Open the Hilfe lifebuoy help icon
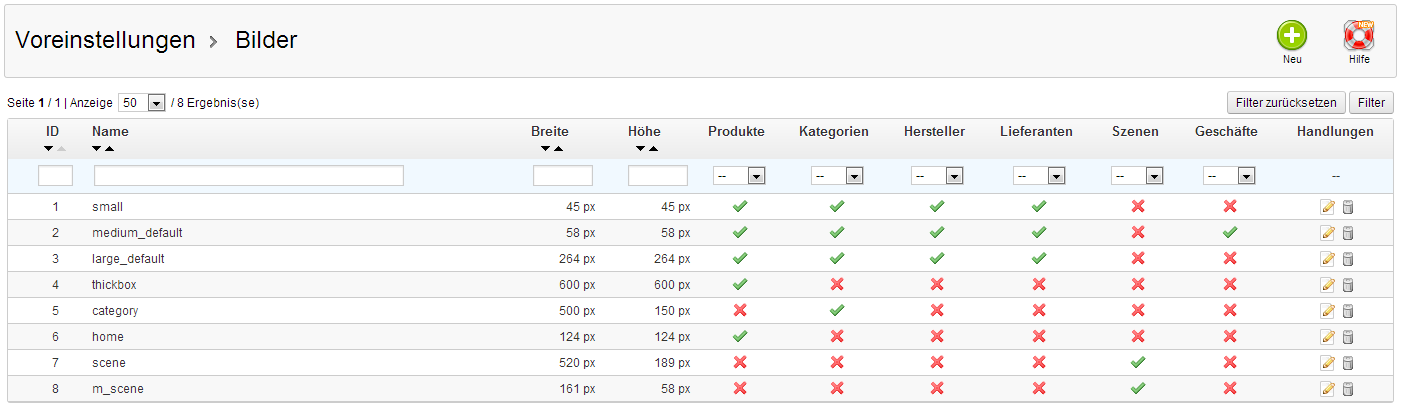1404x407 pixels. coord(1358,36)
